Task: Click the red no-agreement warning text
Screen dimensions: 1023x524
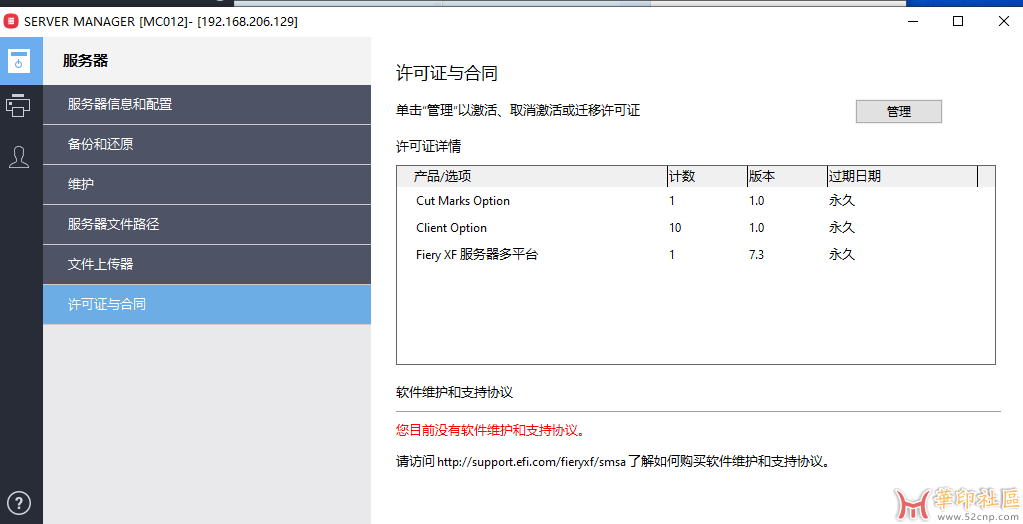Action: [491, 431]
